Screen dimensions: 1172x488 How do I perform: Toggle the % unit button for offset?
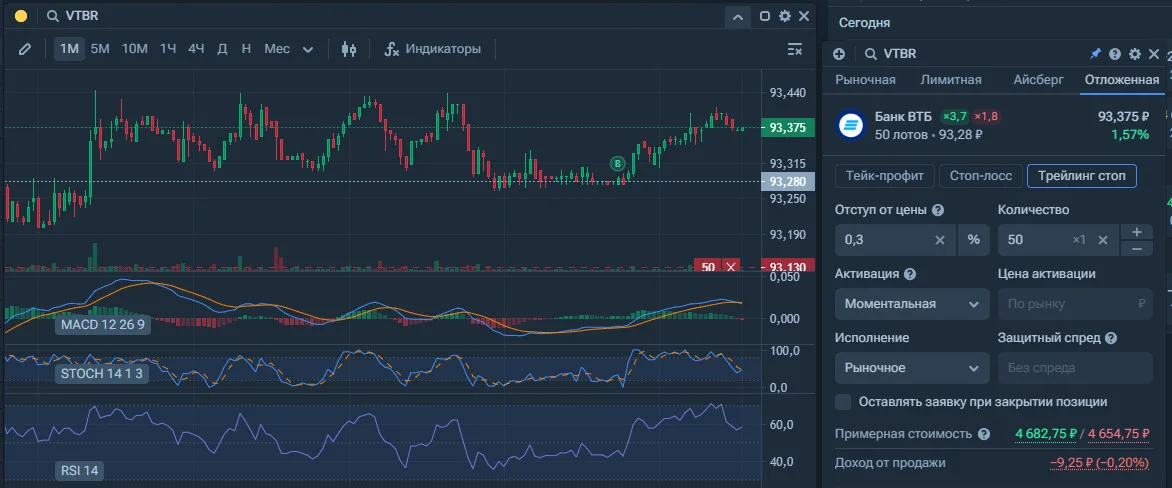click(x=973, y=240)
